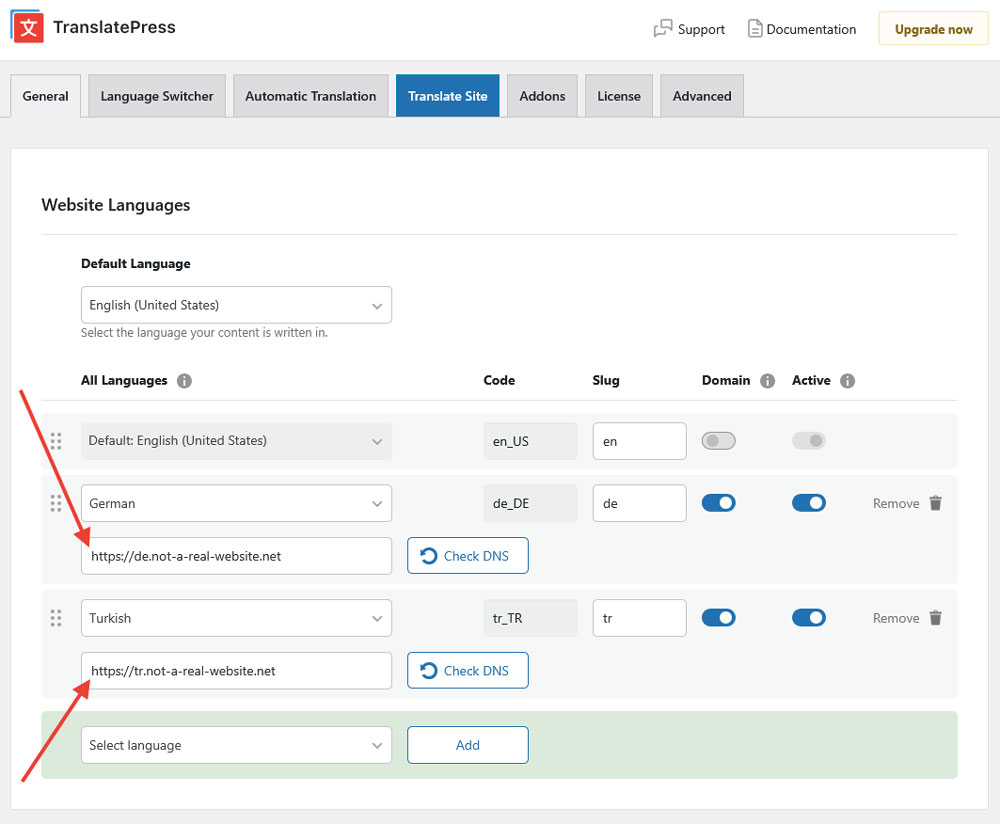Click the info icon beside All Languages
1000x824 pixels.
click(x=184, y=380)
